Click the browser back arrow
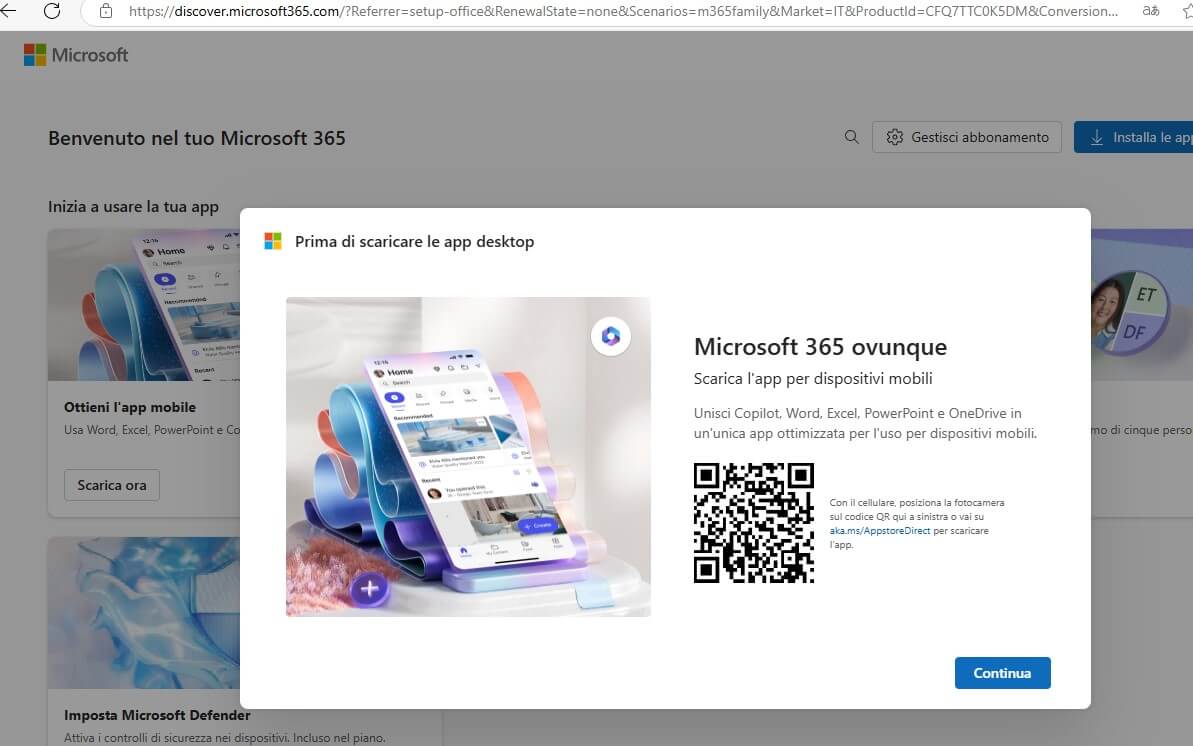 point(9,11)
